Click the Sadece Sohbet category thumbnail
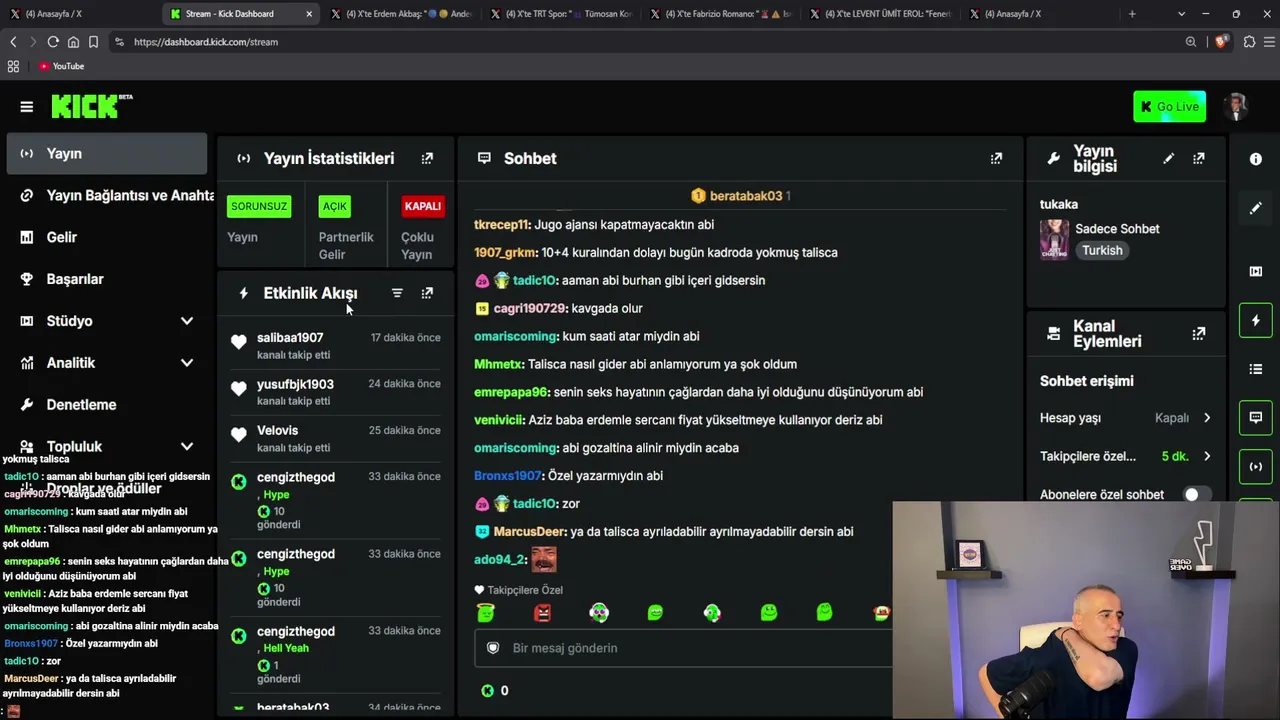1280x720 pixels. (x=1054, y=239)
